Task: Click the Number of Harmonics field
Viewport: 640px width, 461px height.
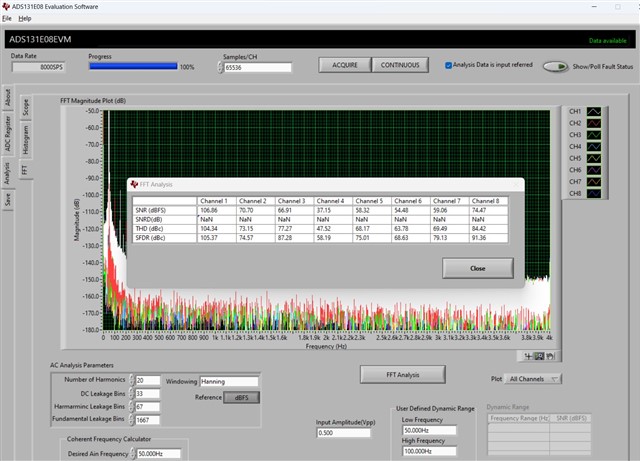Action: click(148, 381)
